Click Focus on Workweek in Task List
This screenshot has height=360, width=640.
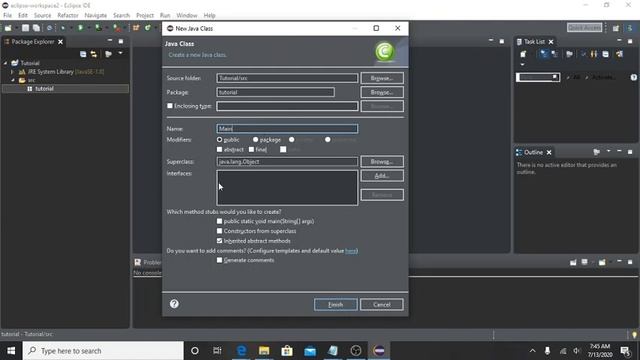point(569,54)
